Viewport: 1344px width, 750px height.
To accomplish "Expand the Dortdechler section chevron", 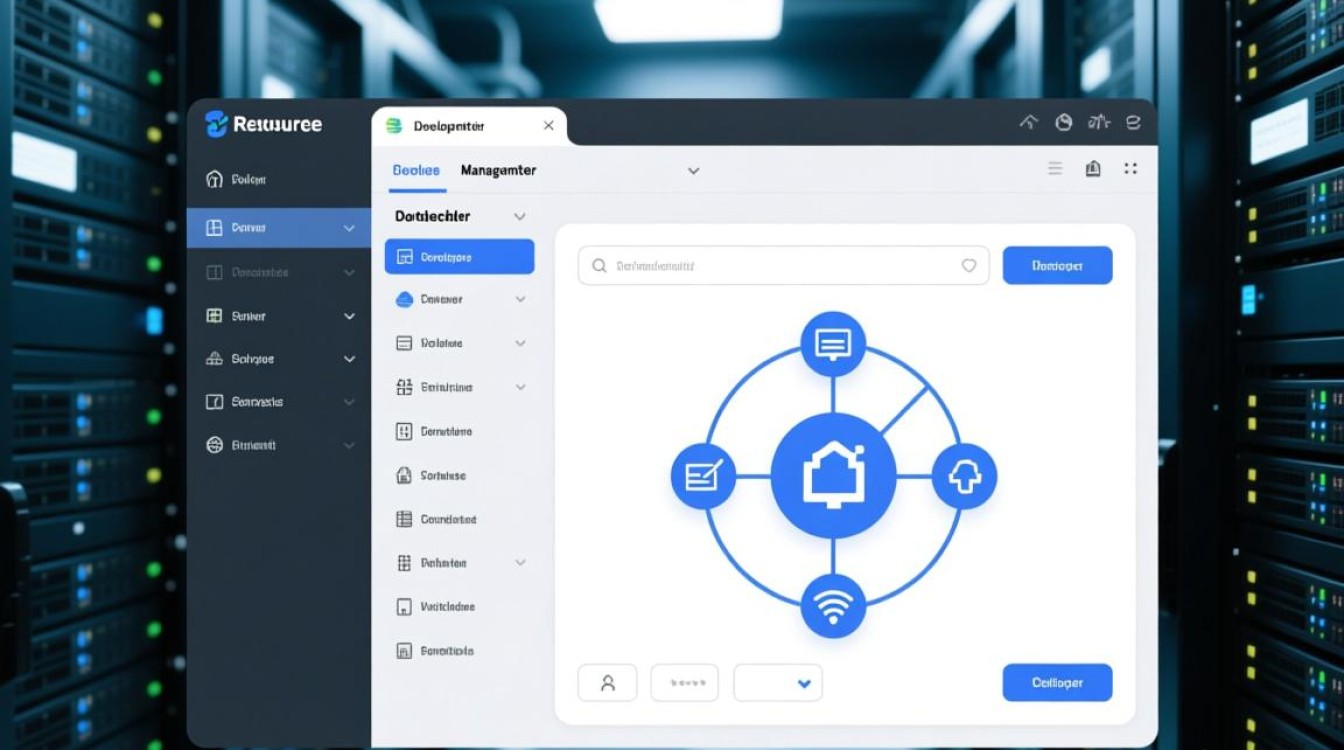I will (519, 216).
